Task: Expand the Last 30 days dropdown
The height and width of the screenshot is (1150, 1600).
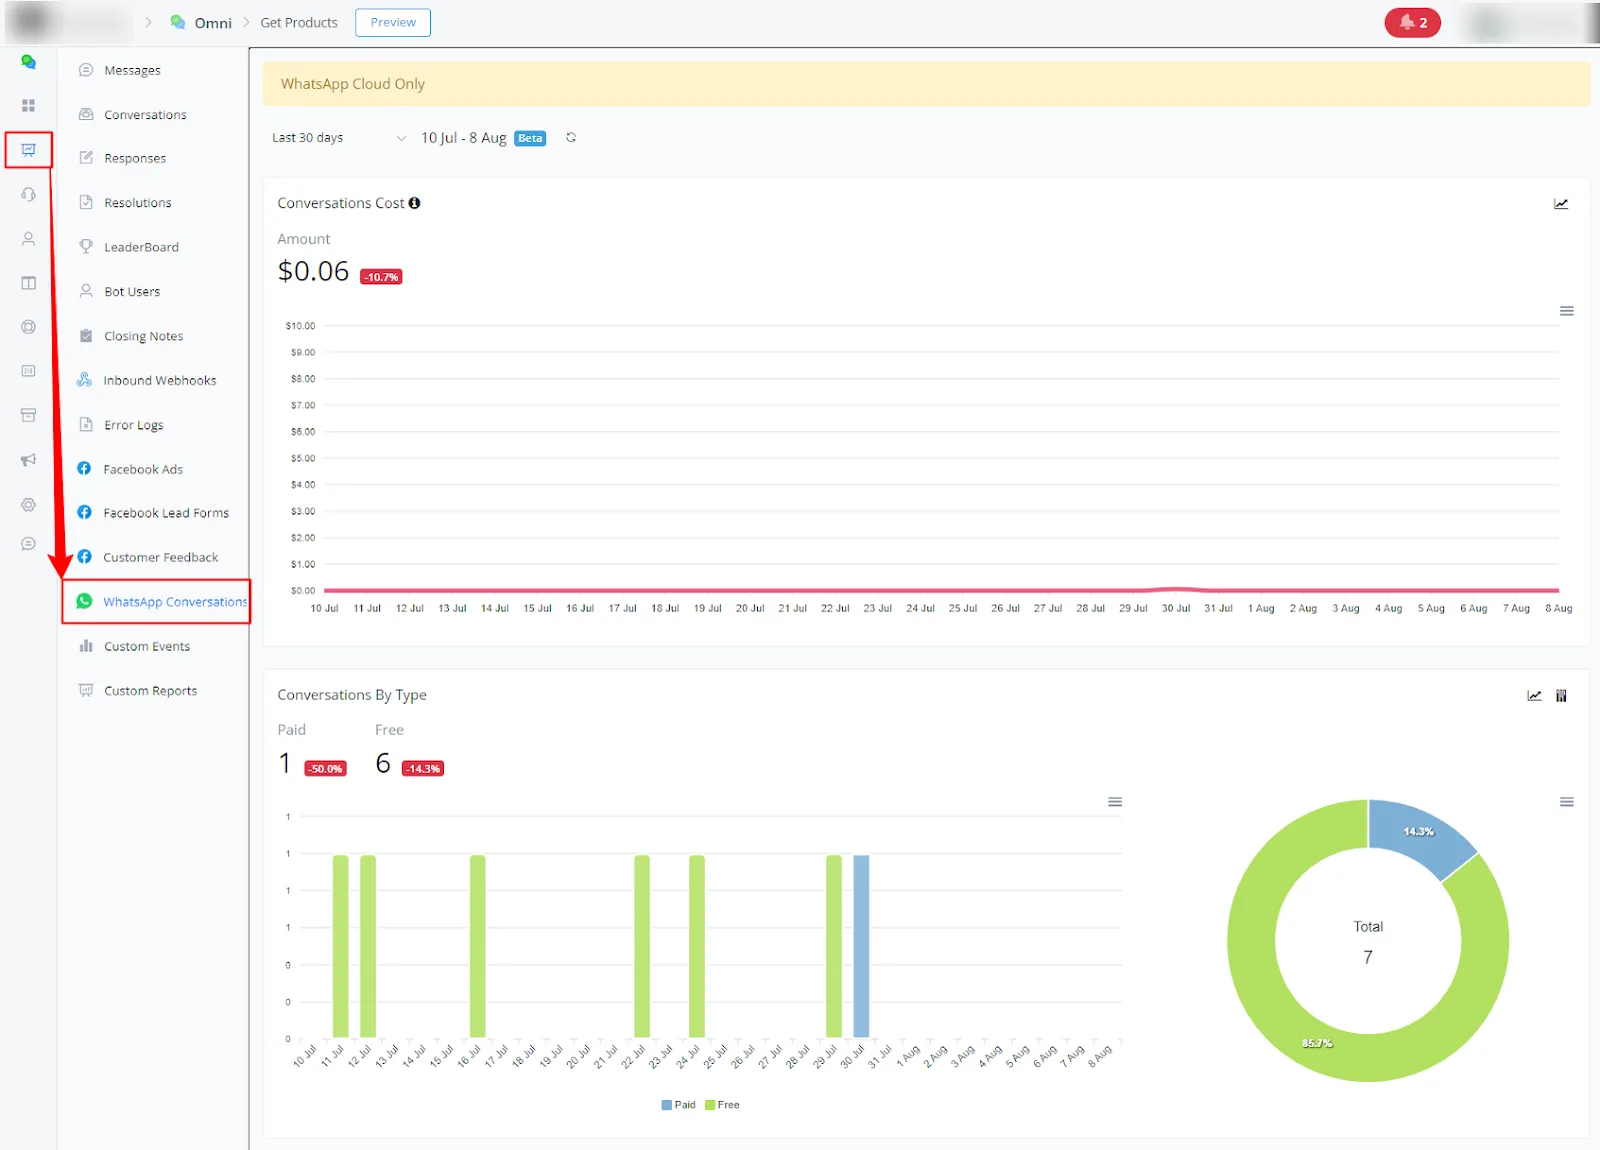Action: (x=339, y=138)
